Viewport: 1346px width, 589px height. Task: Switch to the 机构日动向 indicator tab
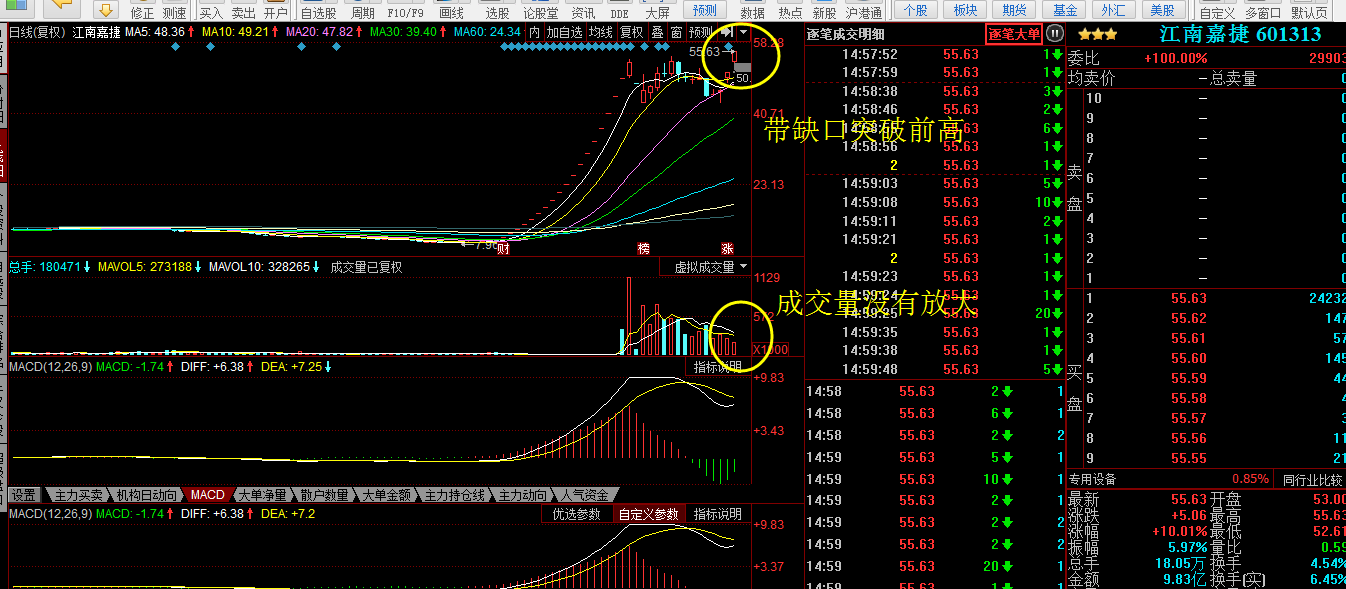[146, 495]
